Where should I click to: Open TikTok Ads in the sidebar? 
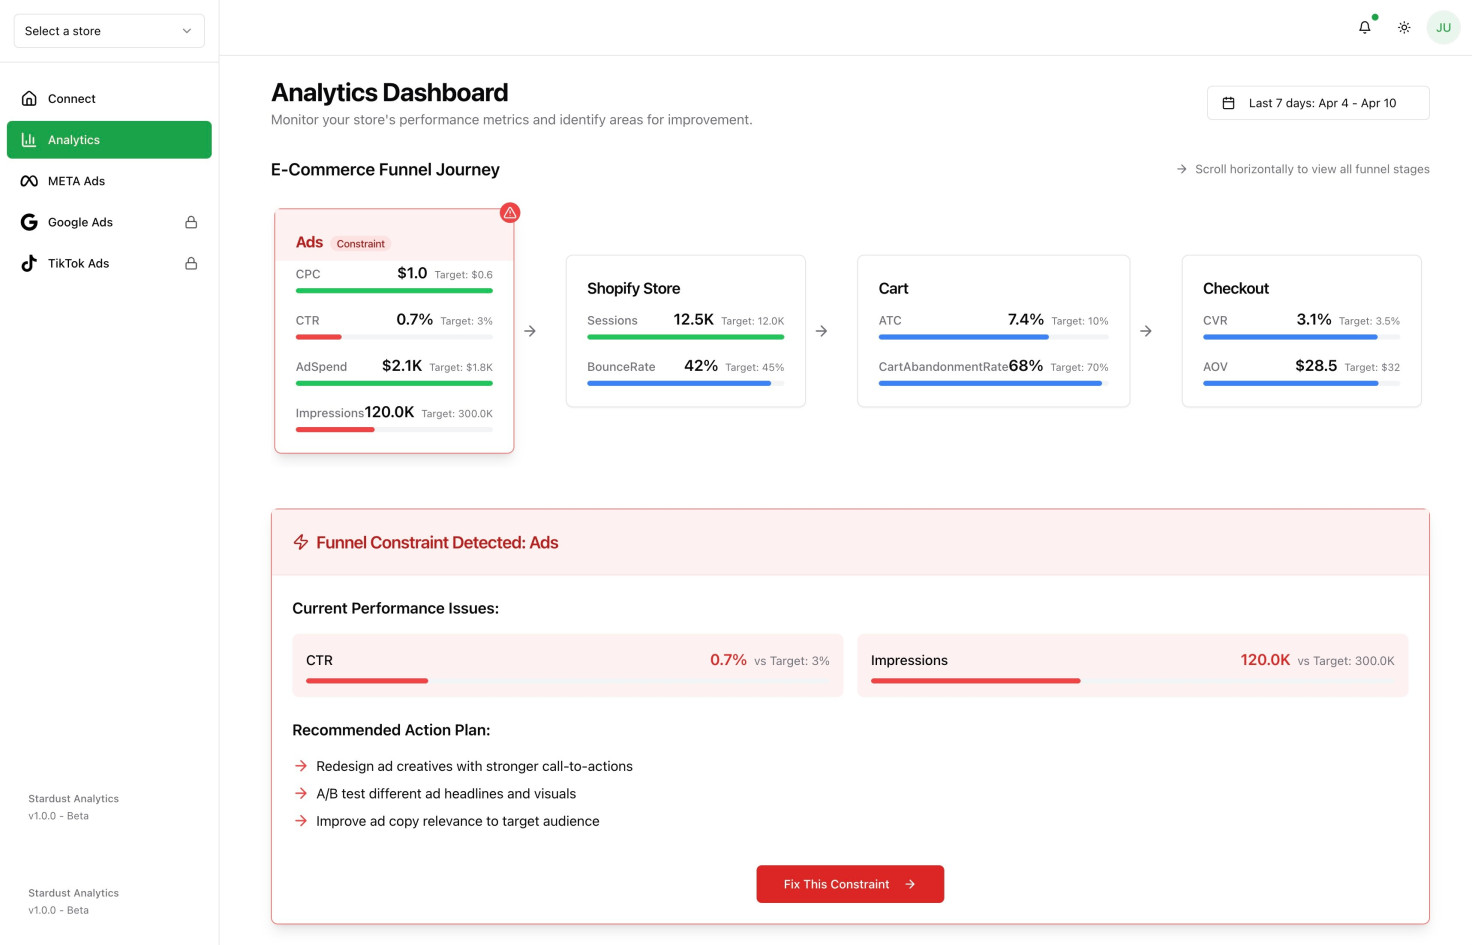pyautogui.click(x=79, y=264)
